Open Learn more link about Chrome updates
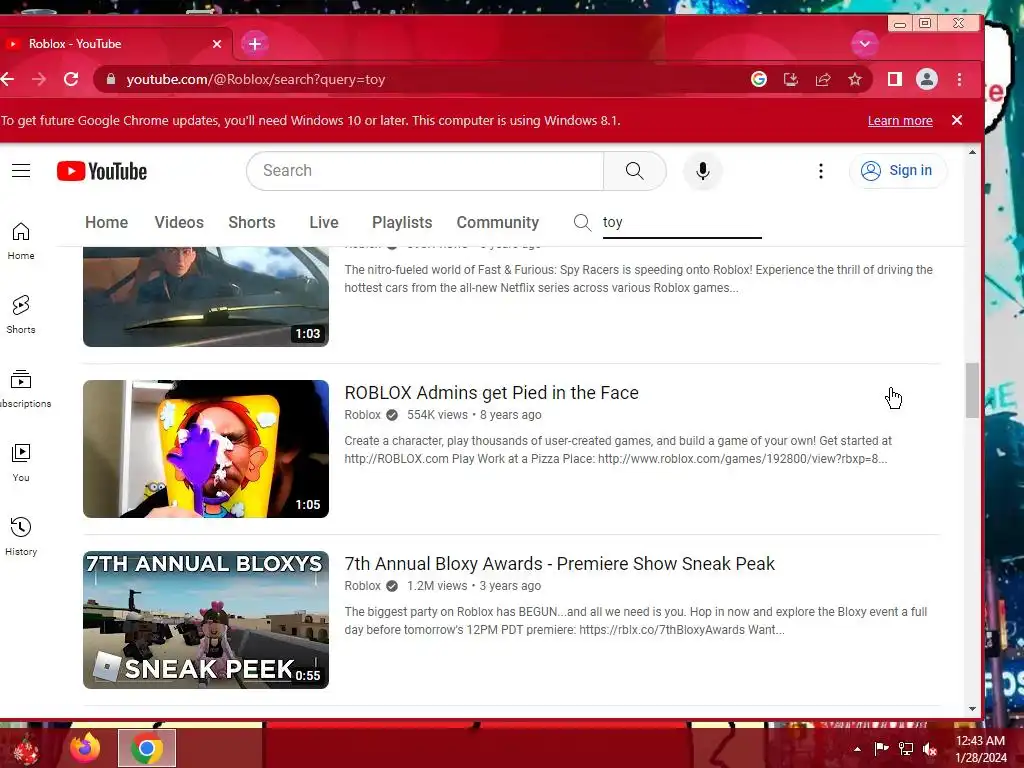The width and height of the screenshot is (1024, 768). pos(900,121)
